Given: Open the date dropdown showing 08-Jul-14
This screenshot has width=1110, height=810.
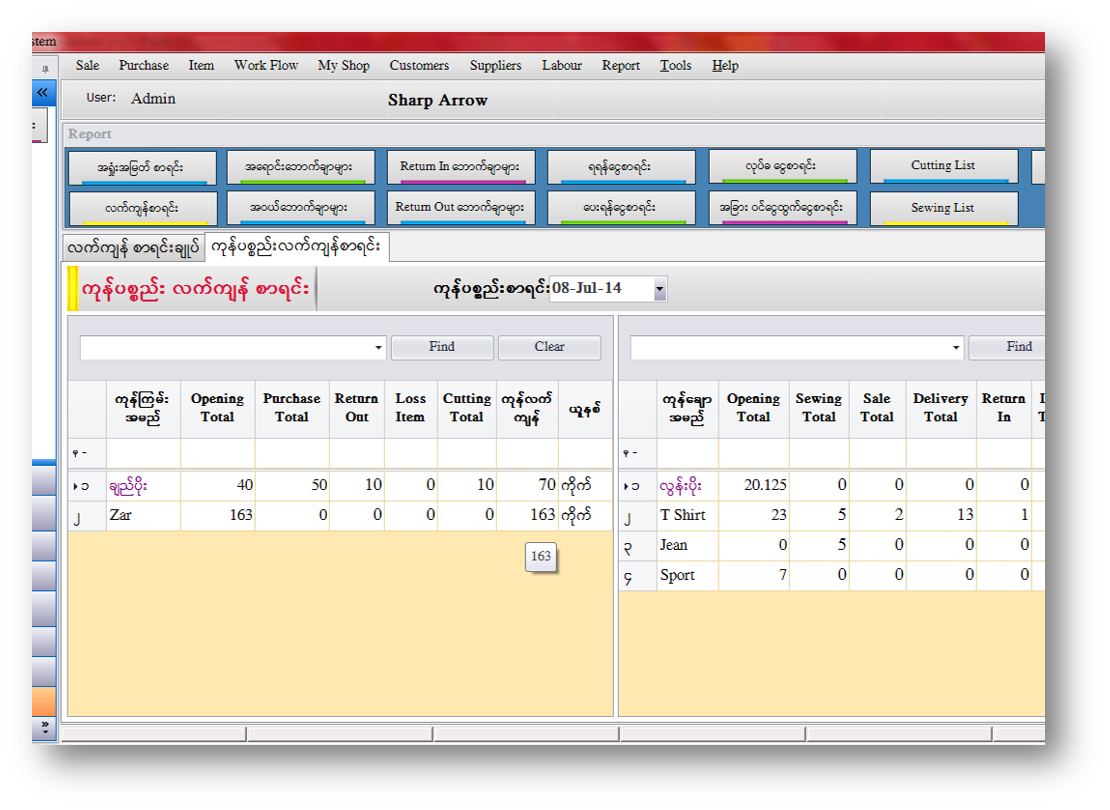Looking at the screenshot, I should tap(659, 289).
